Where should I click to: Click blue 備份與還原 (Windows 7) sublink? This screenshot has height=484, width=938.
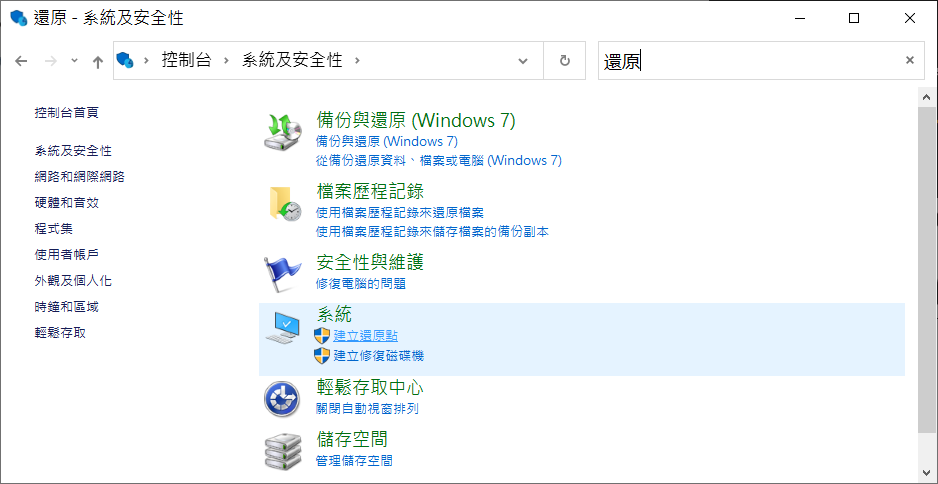pyautogui.click(x=387, y=142)
